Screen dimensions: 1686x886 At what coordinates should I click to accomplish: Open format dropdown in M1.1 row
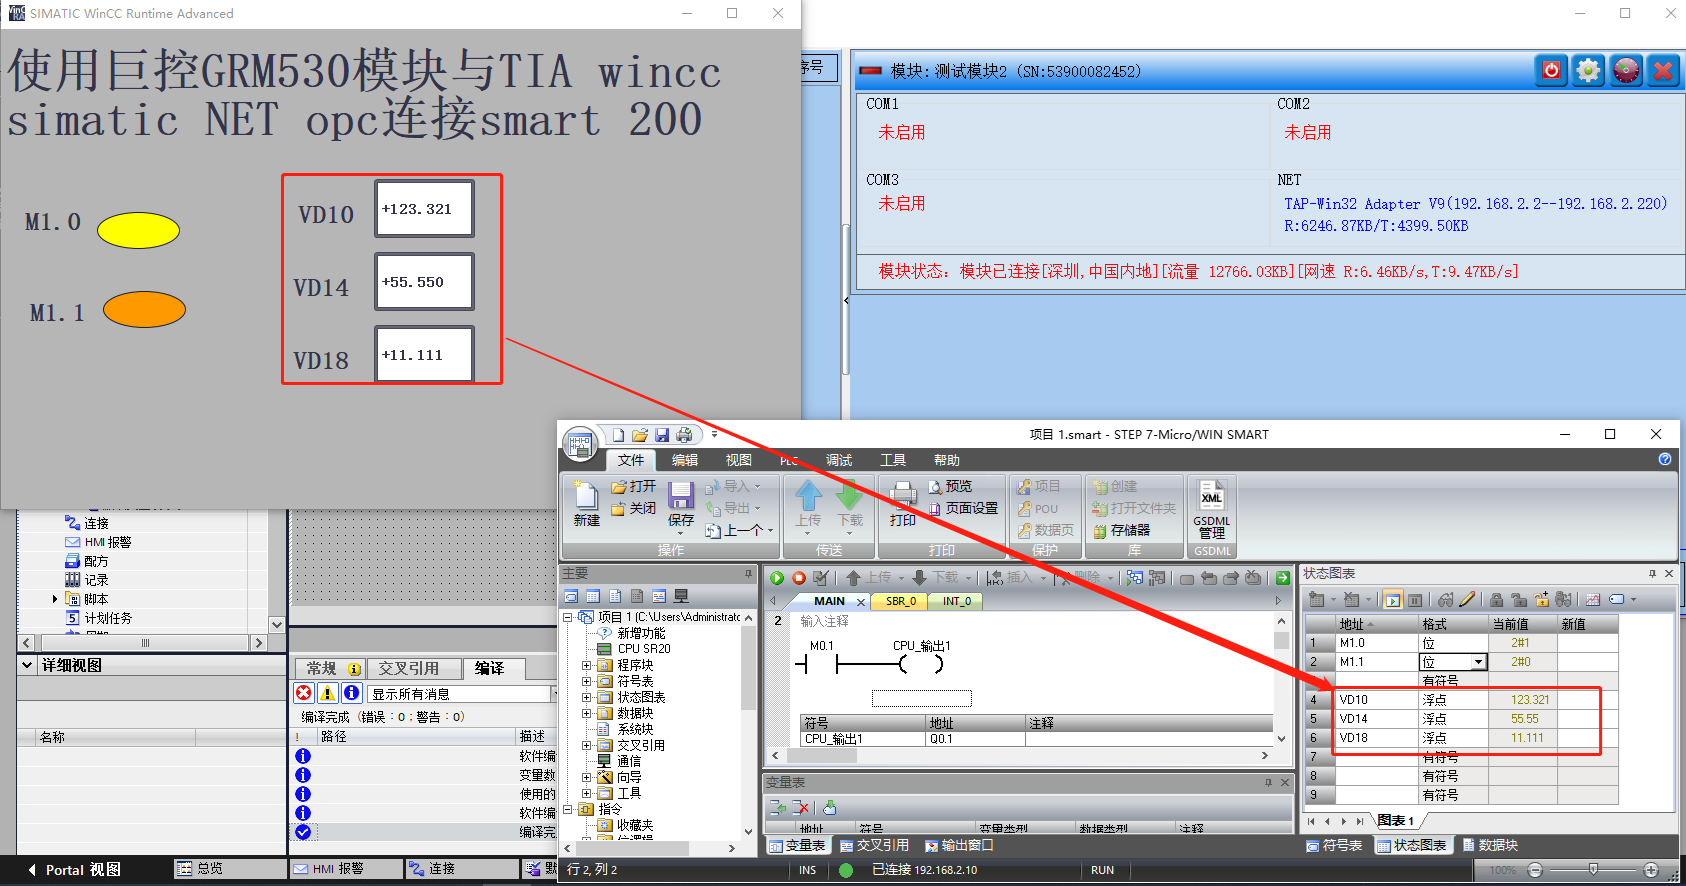(1478, 662)
